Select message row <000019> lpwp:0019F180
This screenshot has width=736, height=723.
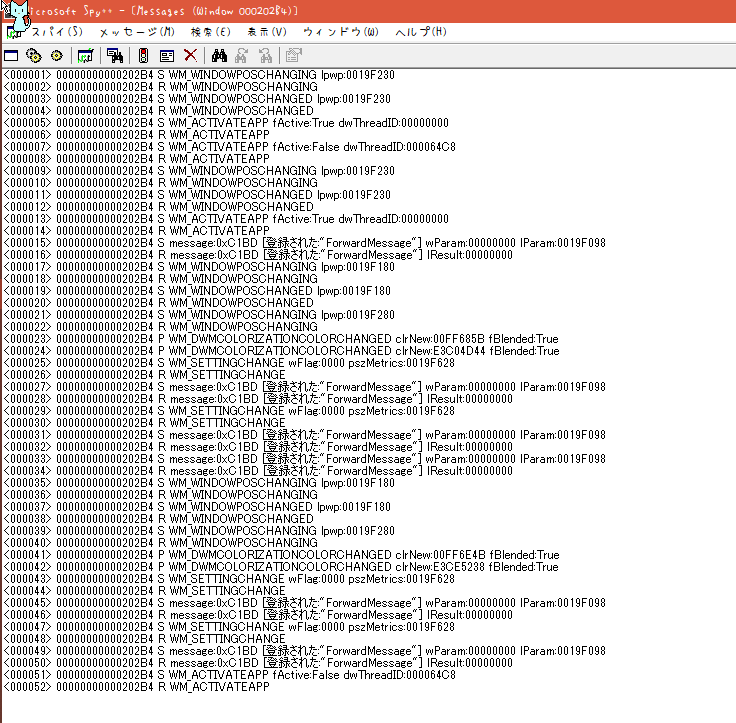click(x=197, y=291)
